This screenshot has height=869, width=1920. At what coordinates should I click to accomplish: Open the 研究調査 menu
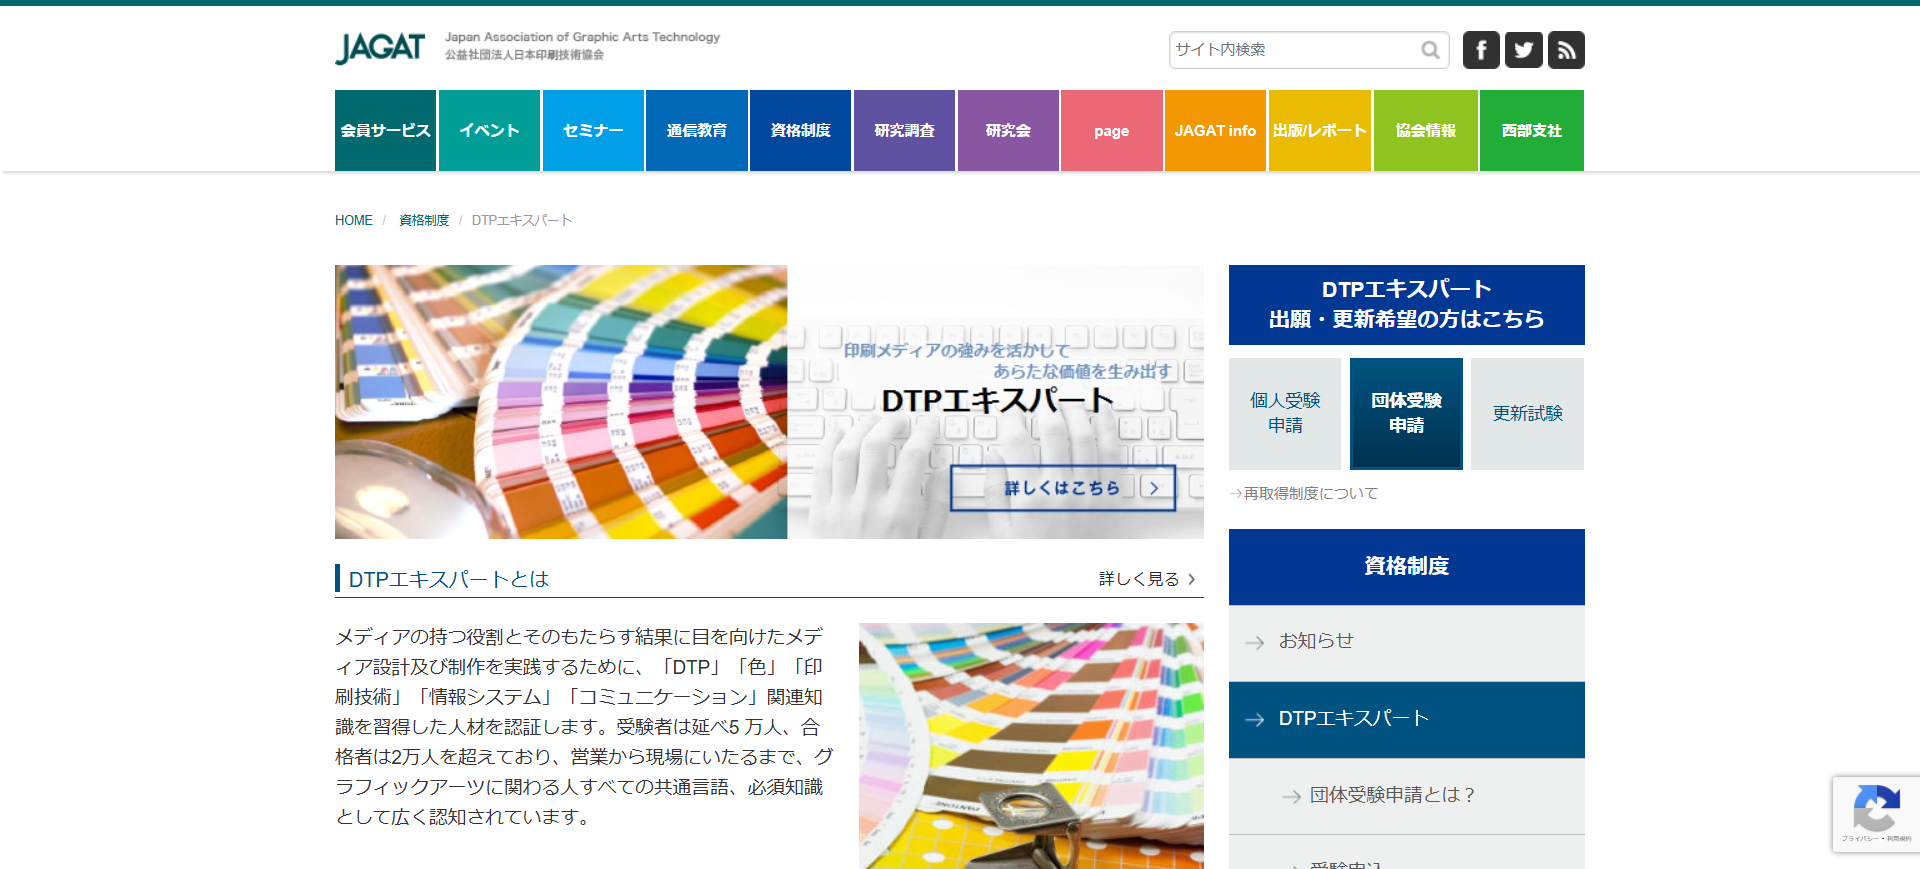click(x=904, y=130)
